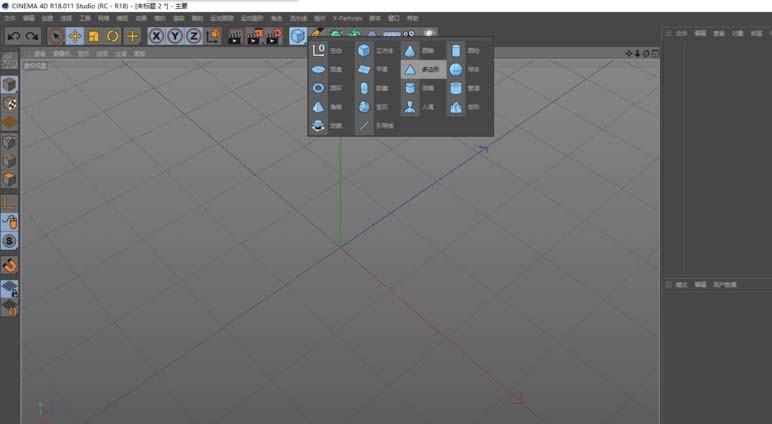The height and width of the screenshot is (424, 772).
Task: Expand the coordinate system toggle icon
Action: (213, 36)
